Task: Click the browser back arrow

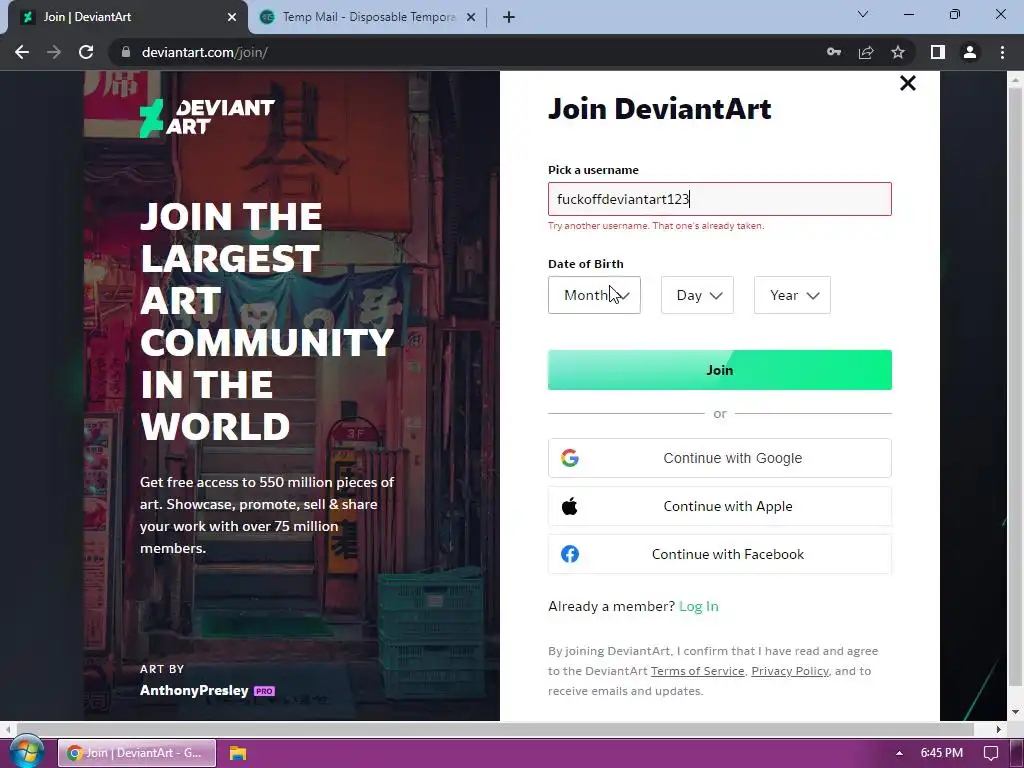Action: point(22,52)
